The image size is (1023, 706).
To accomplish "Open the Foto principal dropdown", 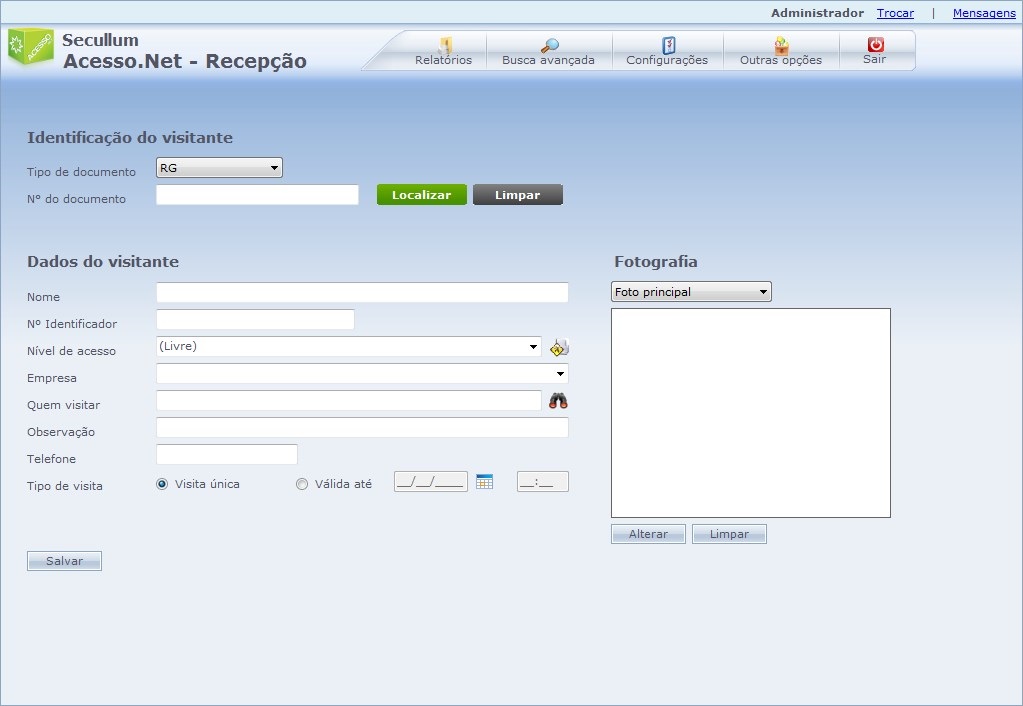I will pos(691,292).
